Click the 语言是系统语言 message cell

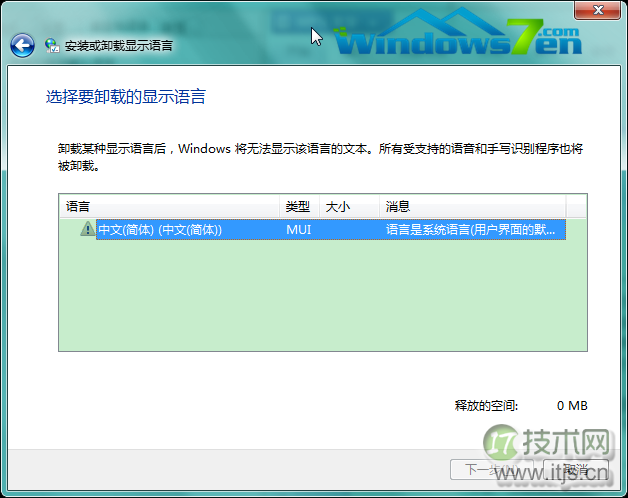click(x=471, y=230)
